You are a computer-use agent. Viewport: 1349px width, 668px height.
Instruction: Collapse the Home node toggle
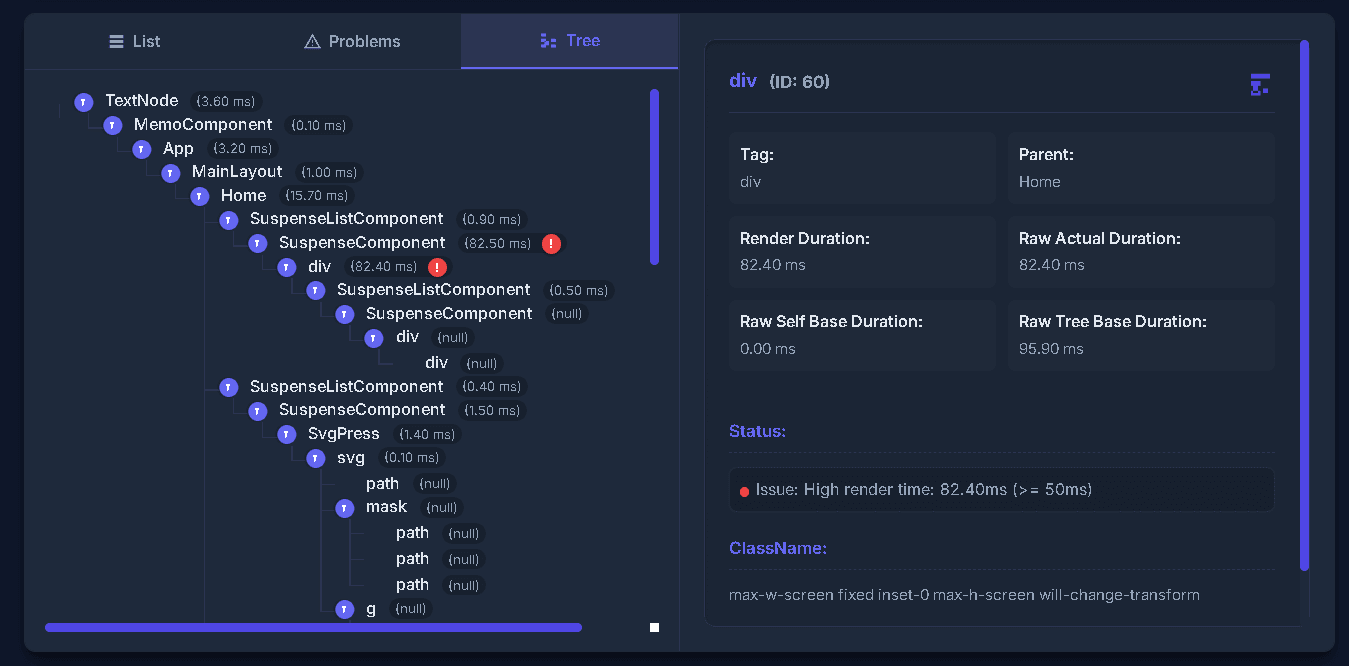pyautogui.click(x=200, y=196)
